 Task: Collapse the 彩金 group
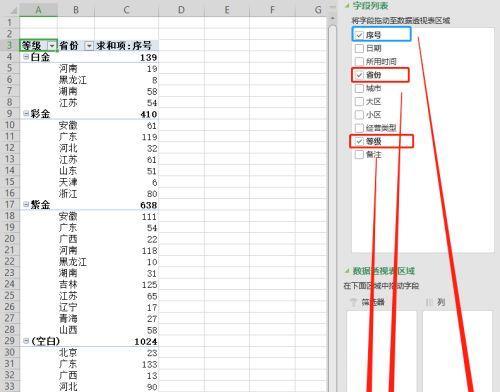coord(26,114)
